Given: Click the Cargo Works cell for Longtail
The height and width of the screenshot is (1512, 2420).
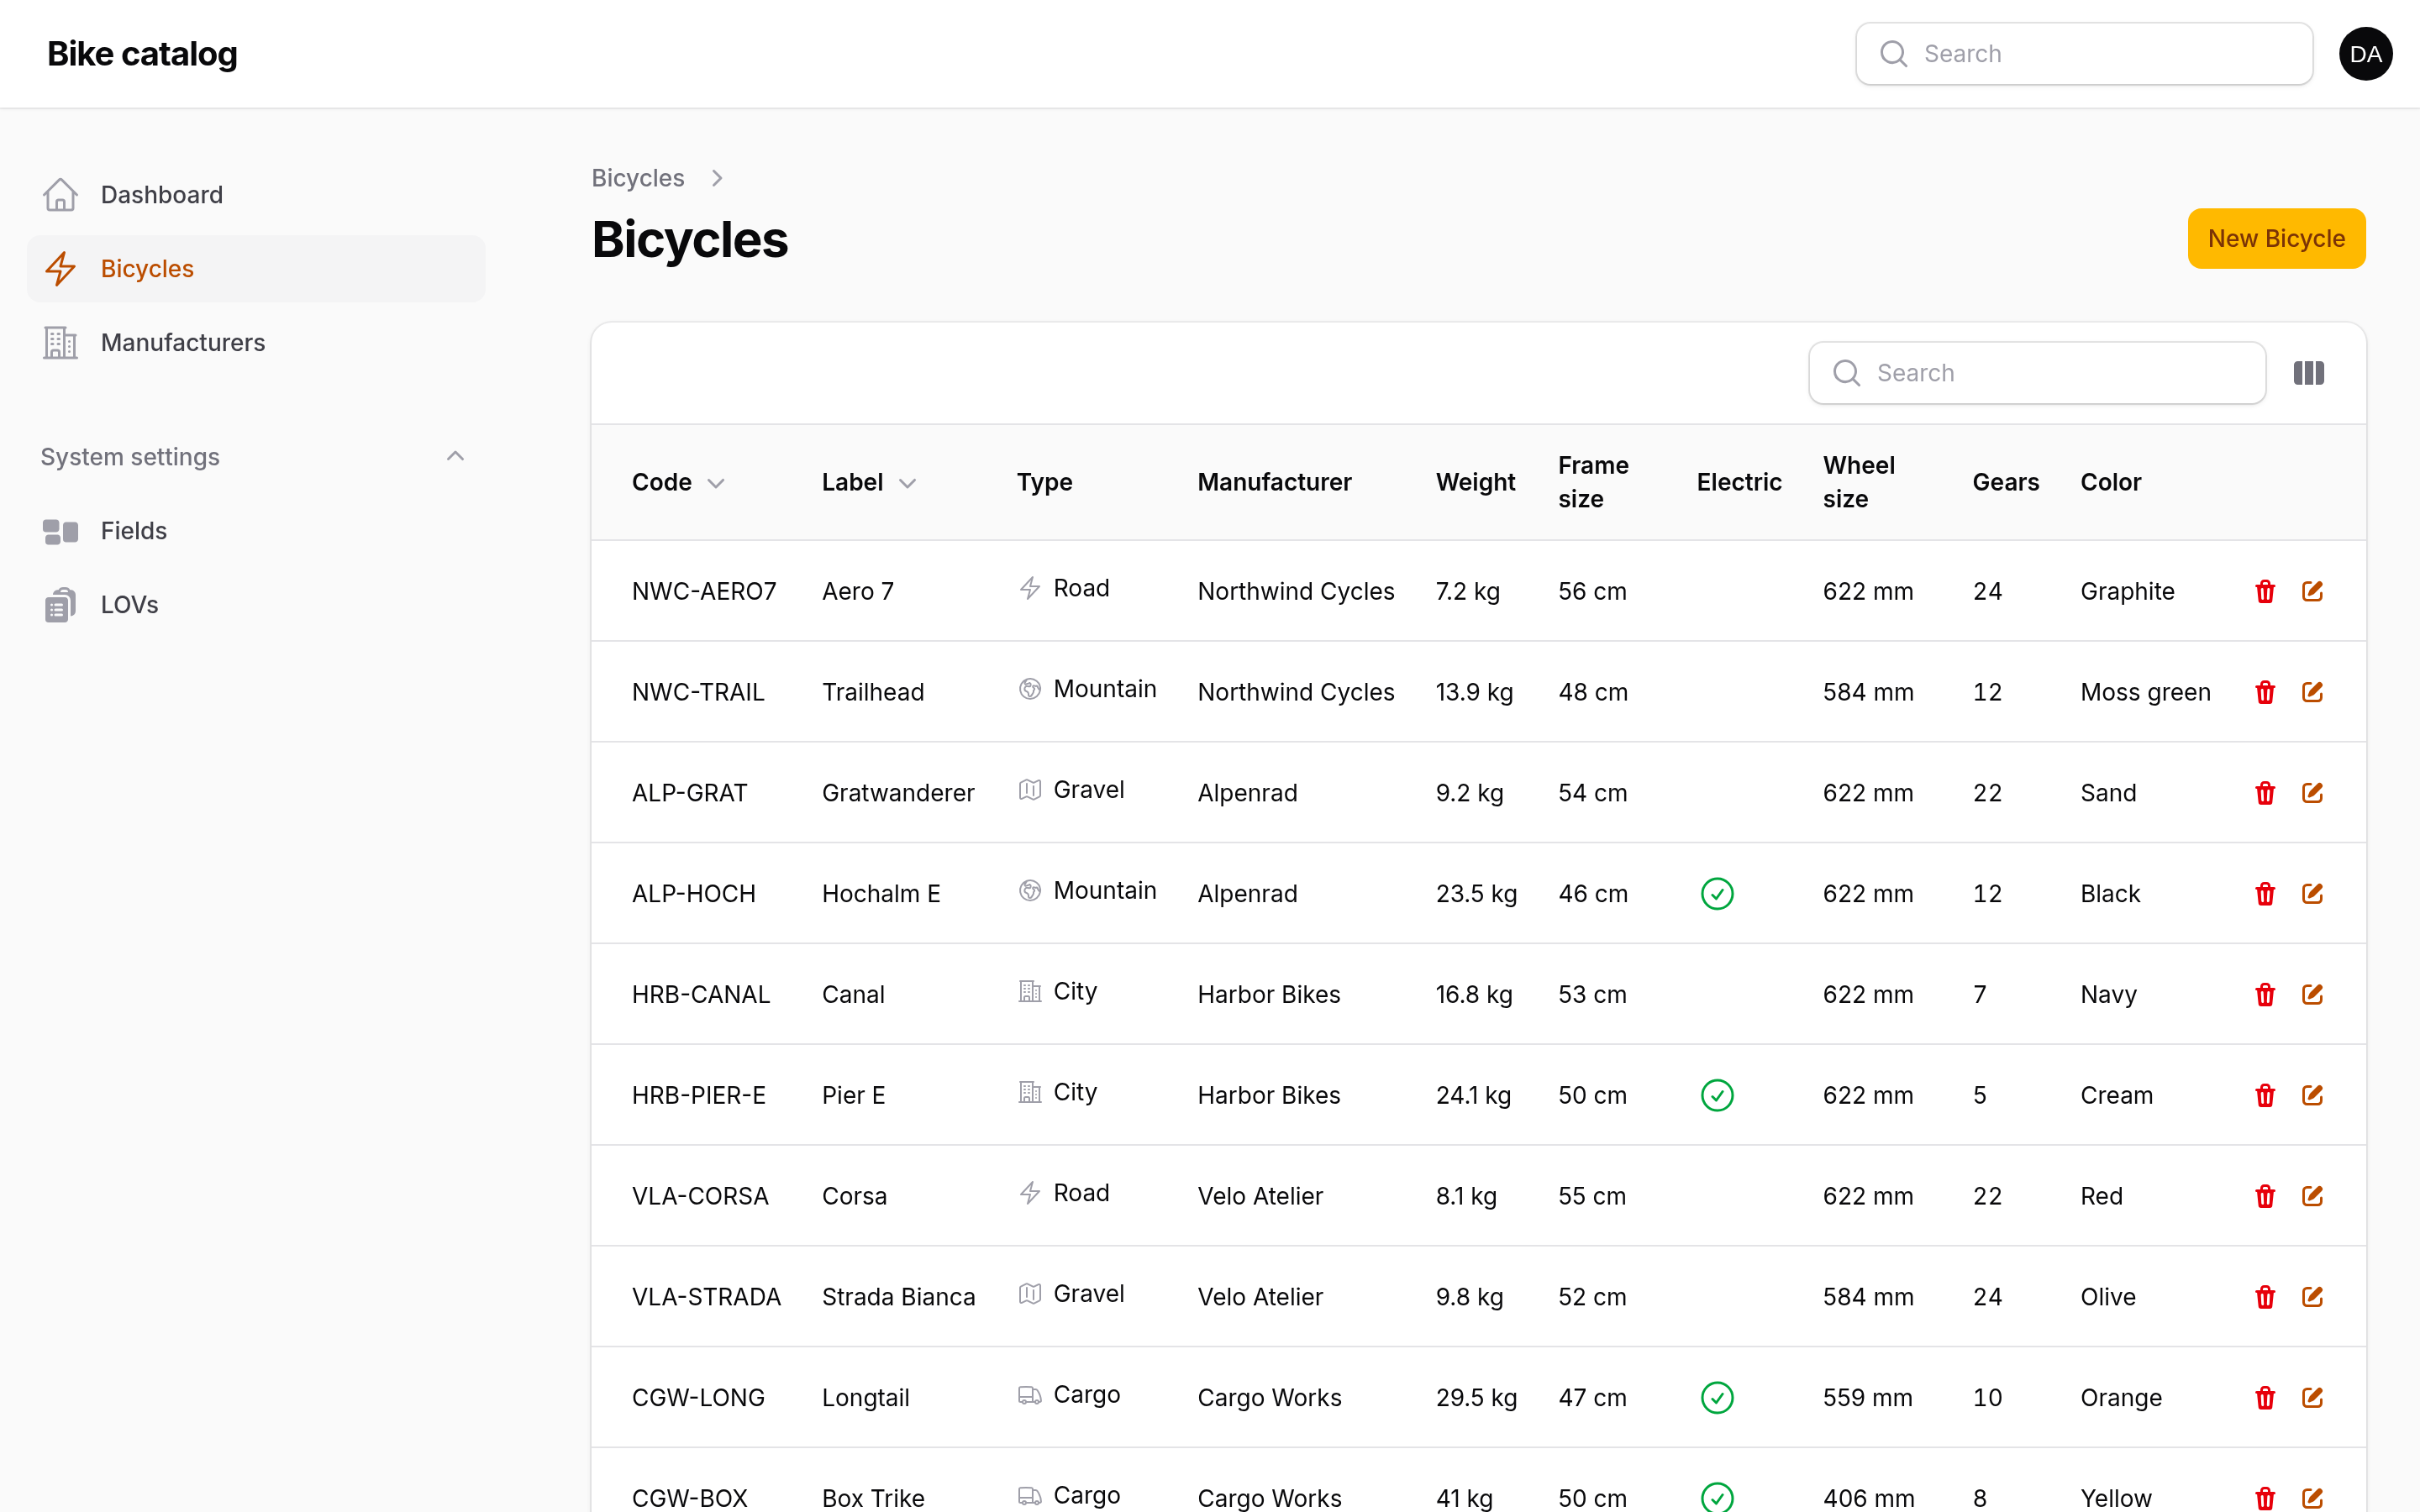Looking at the screenshot, I should (1270, 1398).
